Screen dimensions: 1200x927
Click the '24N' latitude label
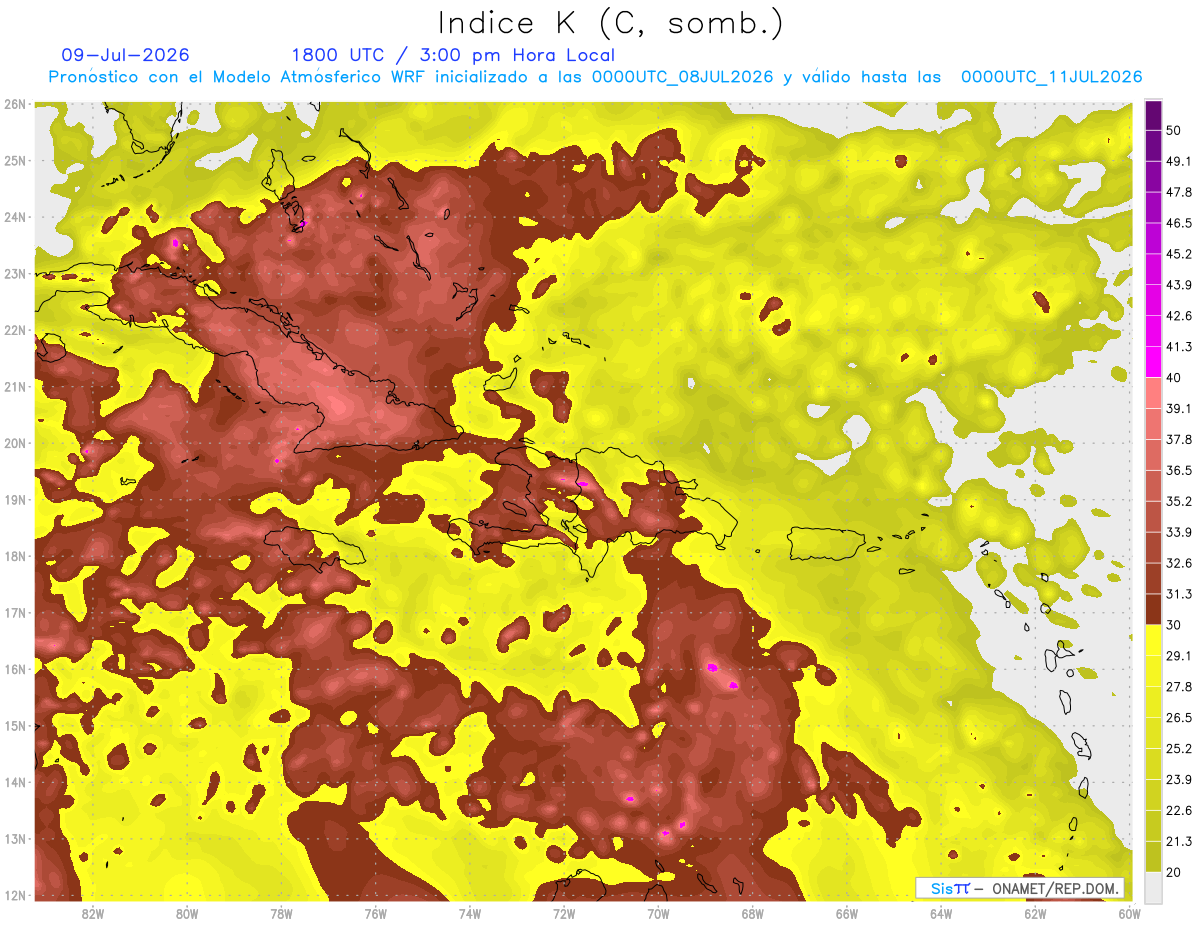(15, 217)
